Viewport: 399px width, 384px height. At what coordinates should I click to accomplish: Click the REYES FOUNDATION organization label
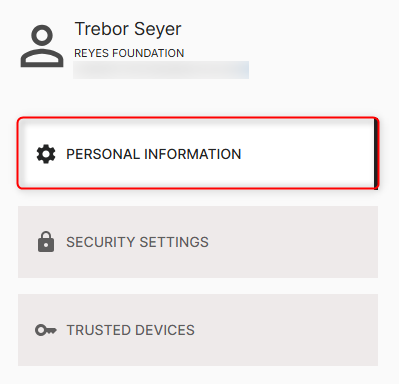[x=129, y=53]
